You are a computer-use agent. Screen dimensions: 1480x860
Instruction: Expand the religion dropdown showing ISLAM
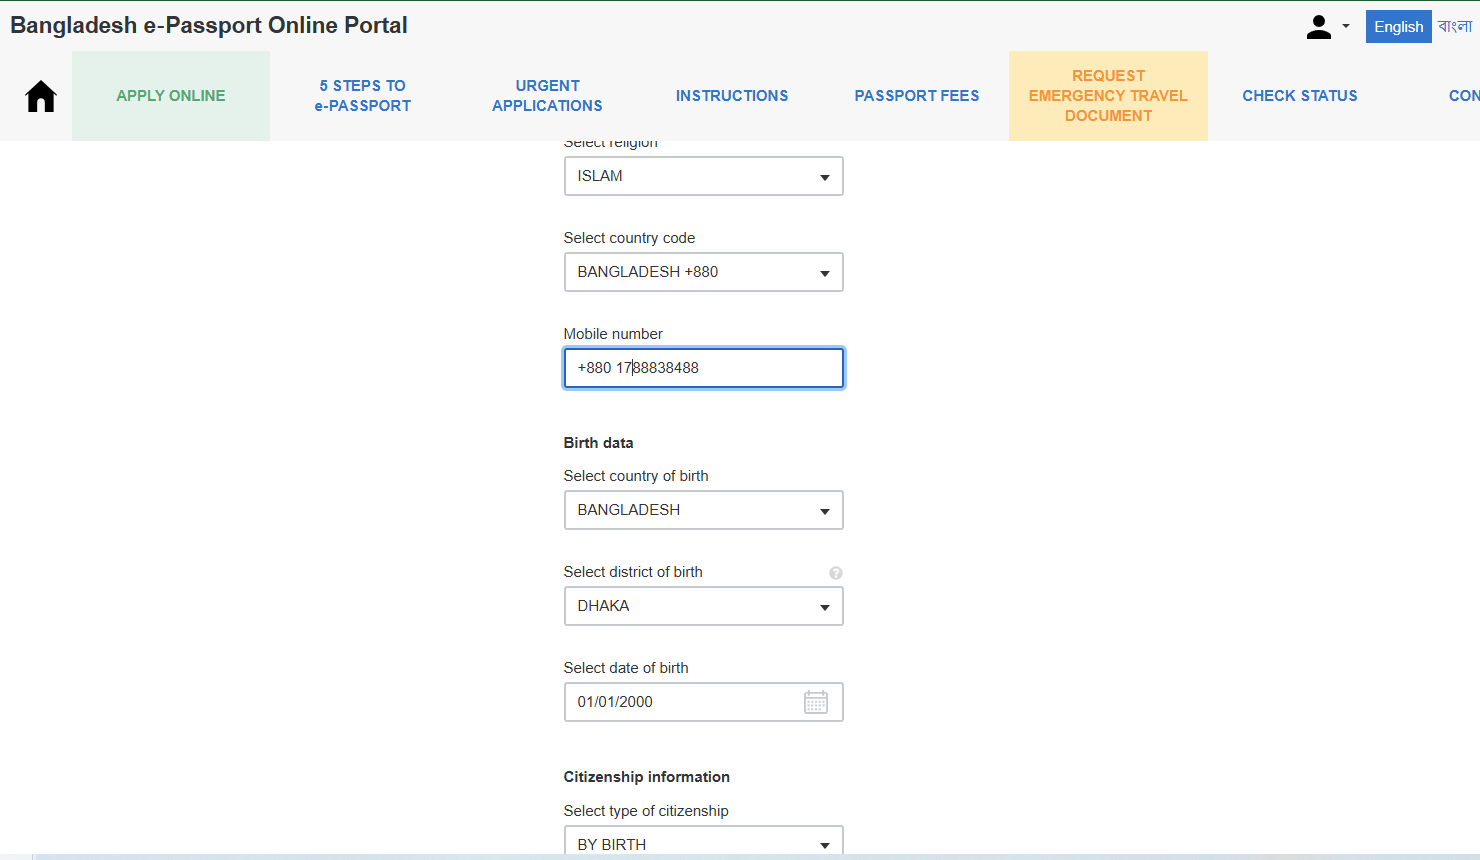tap(704, 176)
